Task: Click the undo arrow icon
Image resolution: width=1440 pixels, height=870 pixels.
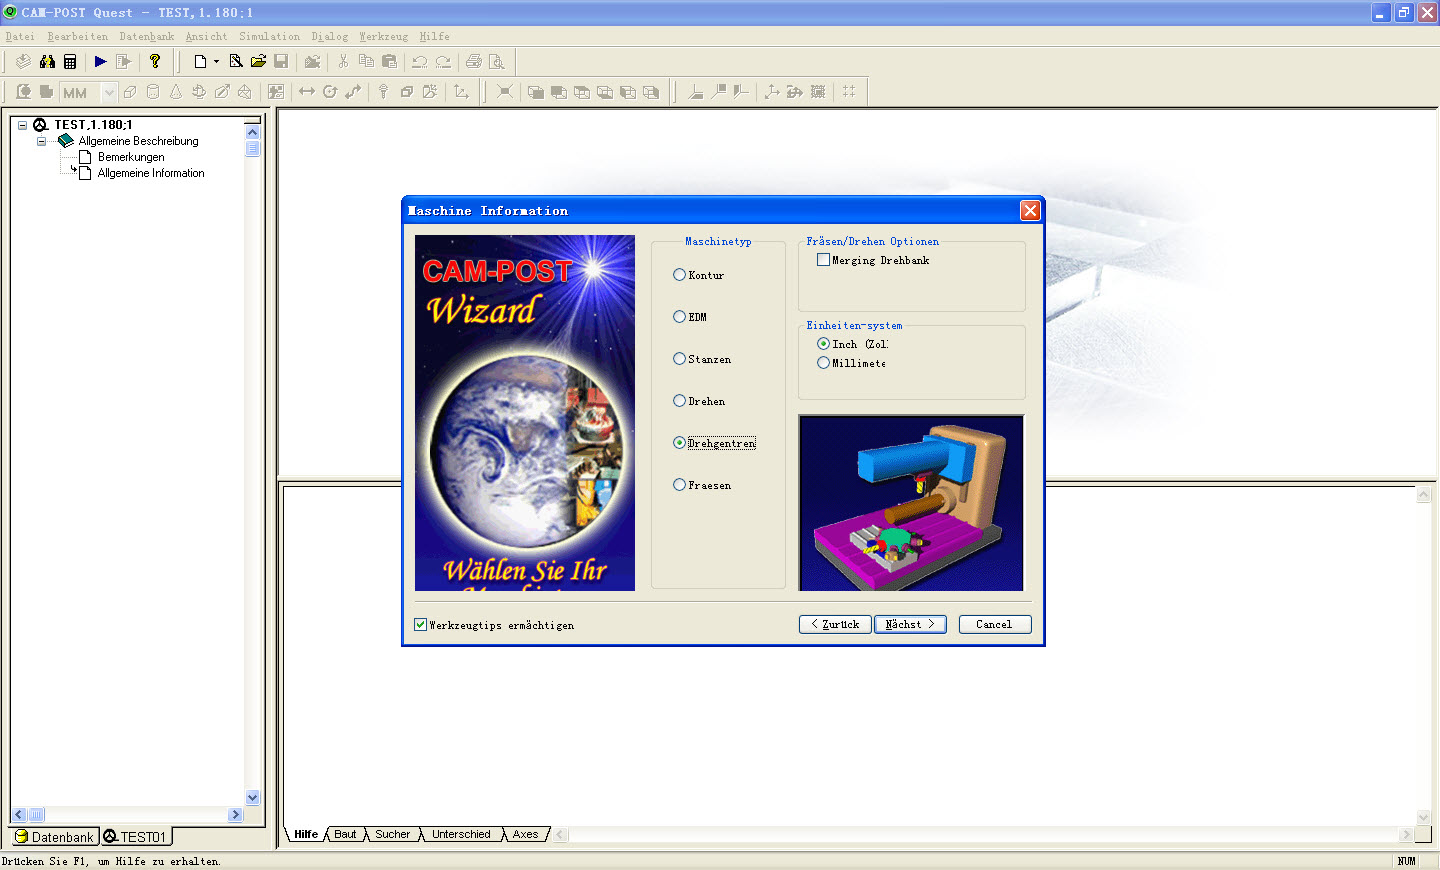Action: (x=419, y=61)
